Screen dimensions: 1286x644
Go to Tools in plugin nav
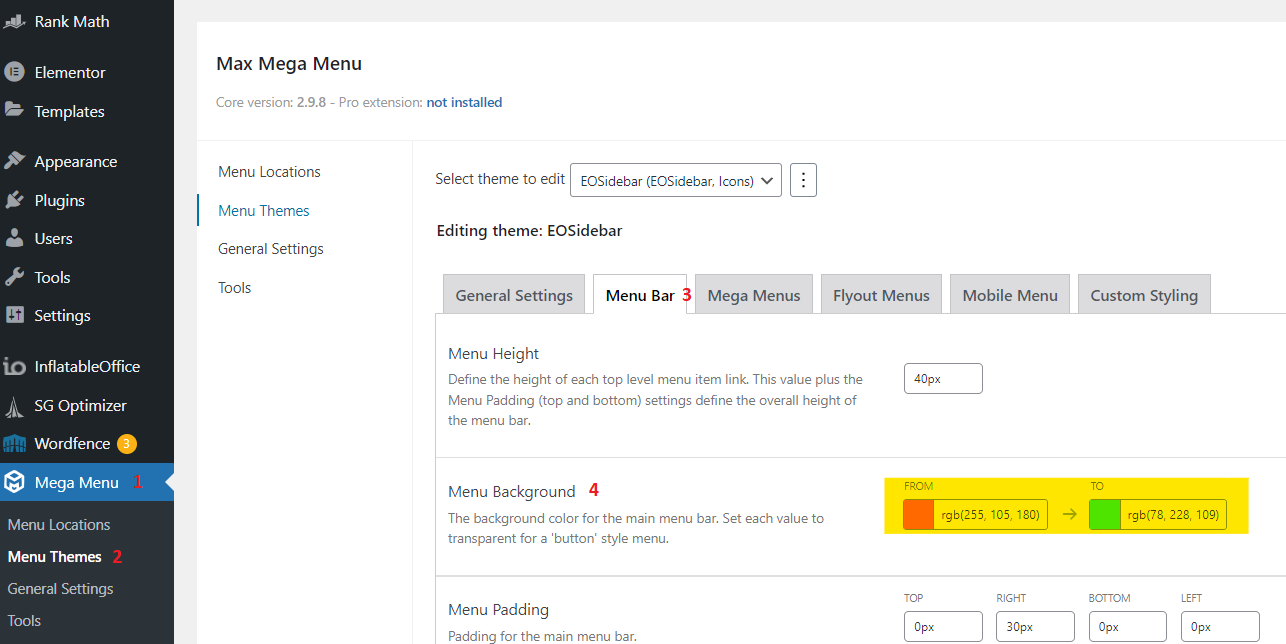coord(235,287)
